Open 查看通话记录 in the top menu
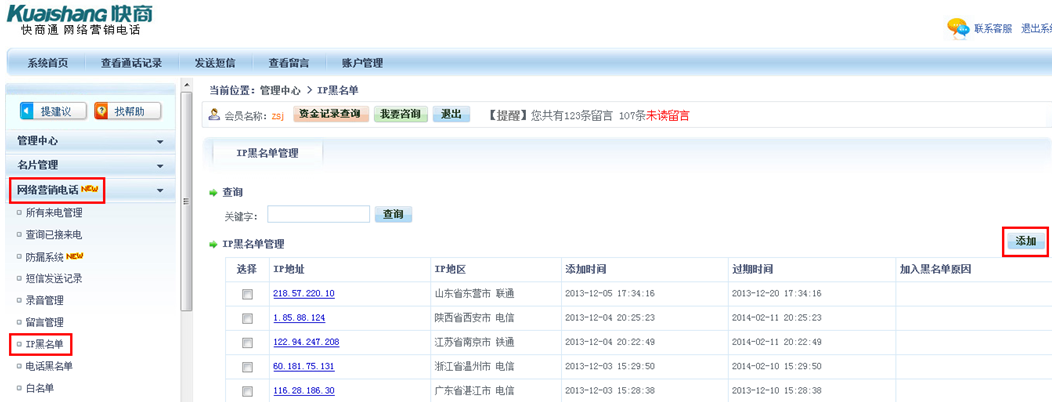 click(131, 63)
